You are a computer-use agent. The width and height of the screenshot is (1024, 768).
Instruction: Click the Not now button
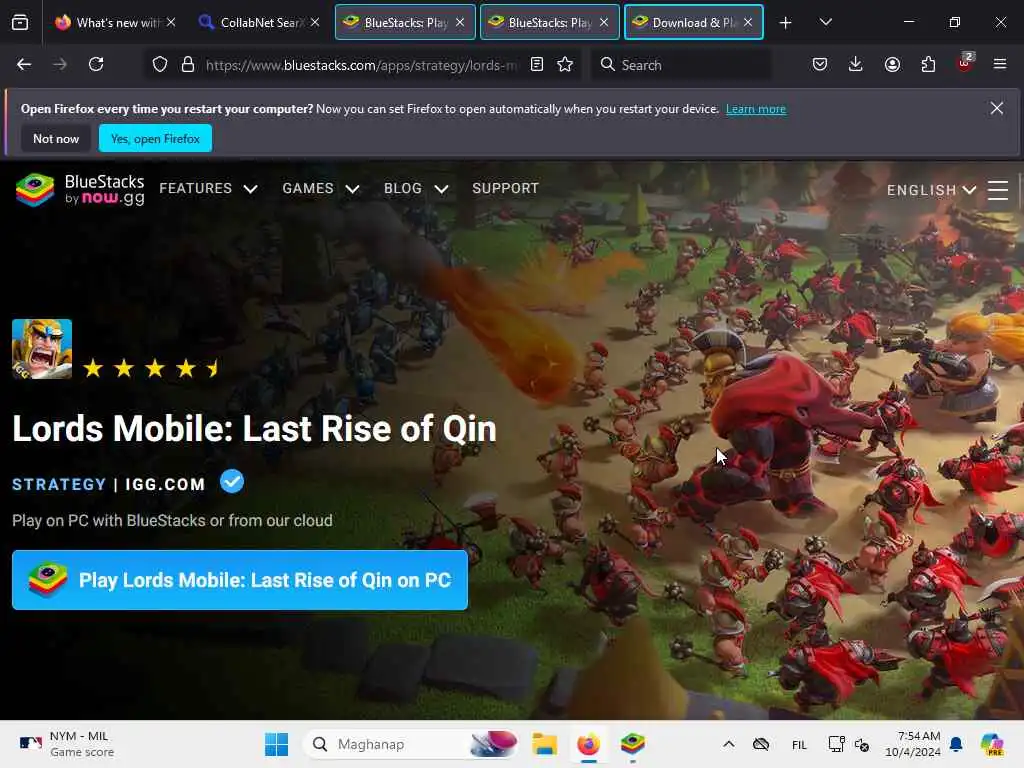[56, 138]
